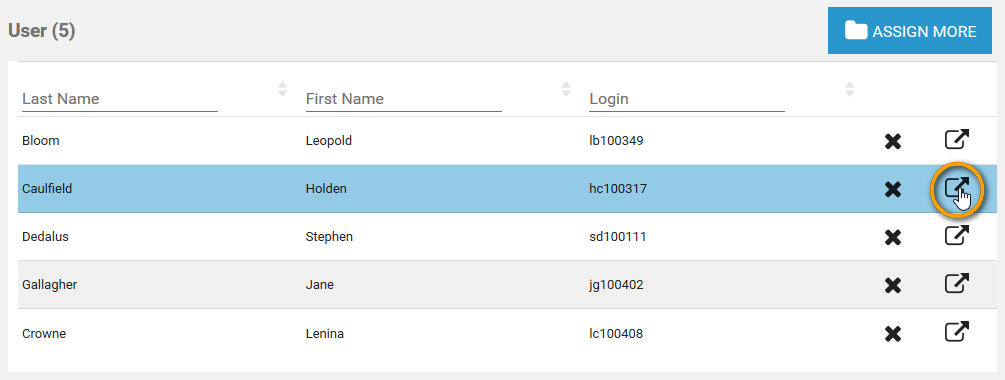Open Gallagher's record with arrow icon
The width and height of the screenshot is (1005, 380).
[956, 283]
